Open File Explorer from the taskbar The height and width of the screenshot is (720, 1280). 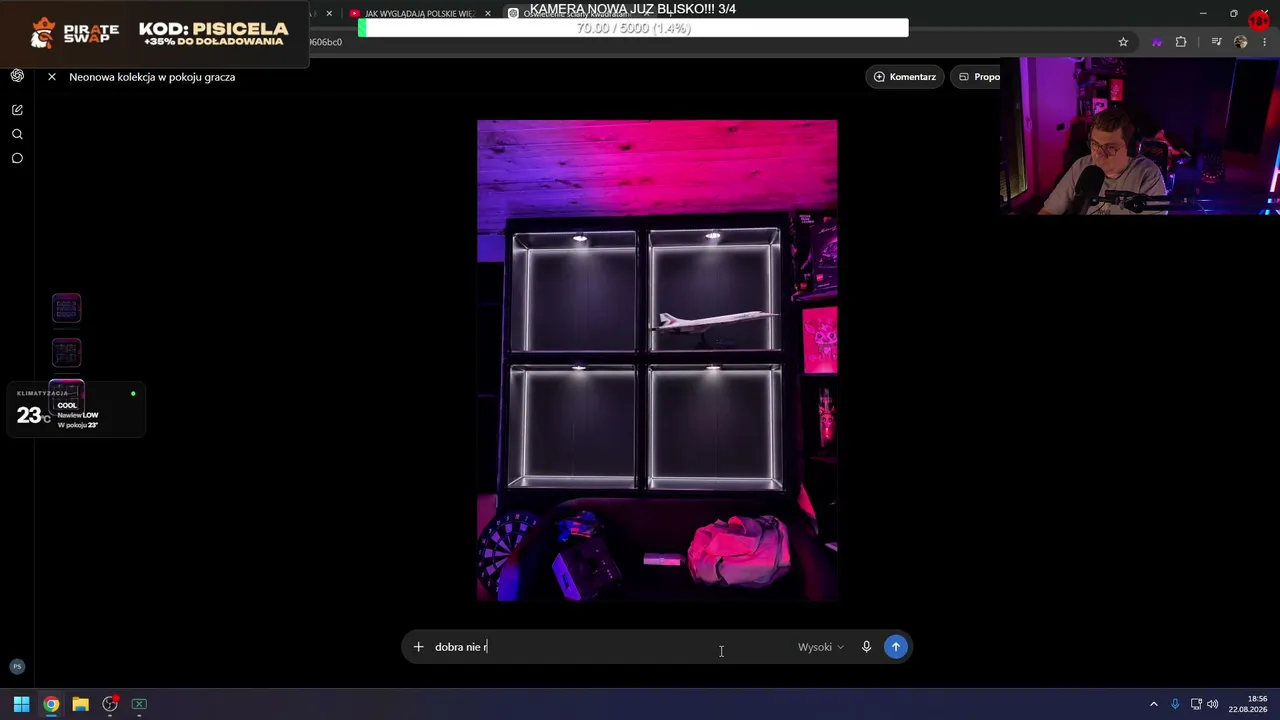point(80,704)
